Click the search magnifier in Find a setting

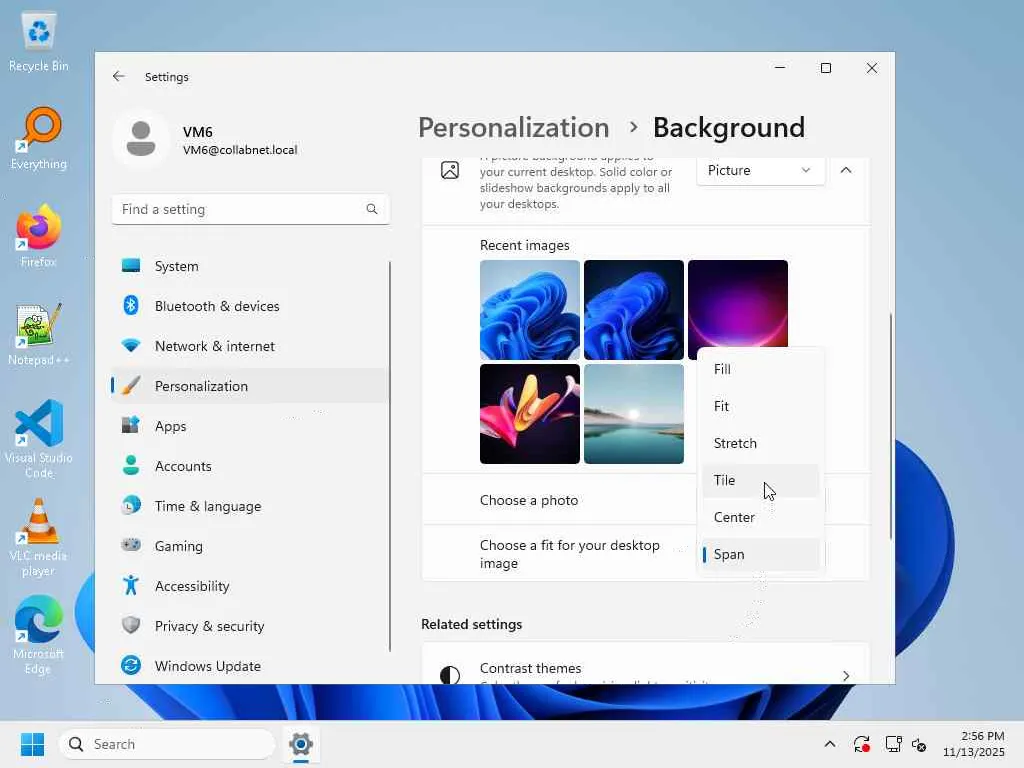pyautogui.click(x=372, y=209)
